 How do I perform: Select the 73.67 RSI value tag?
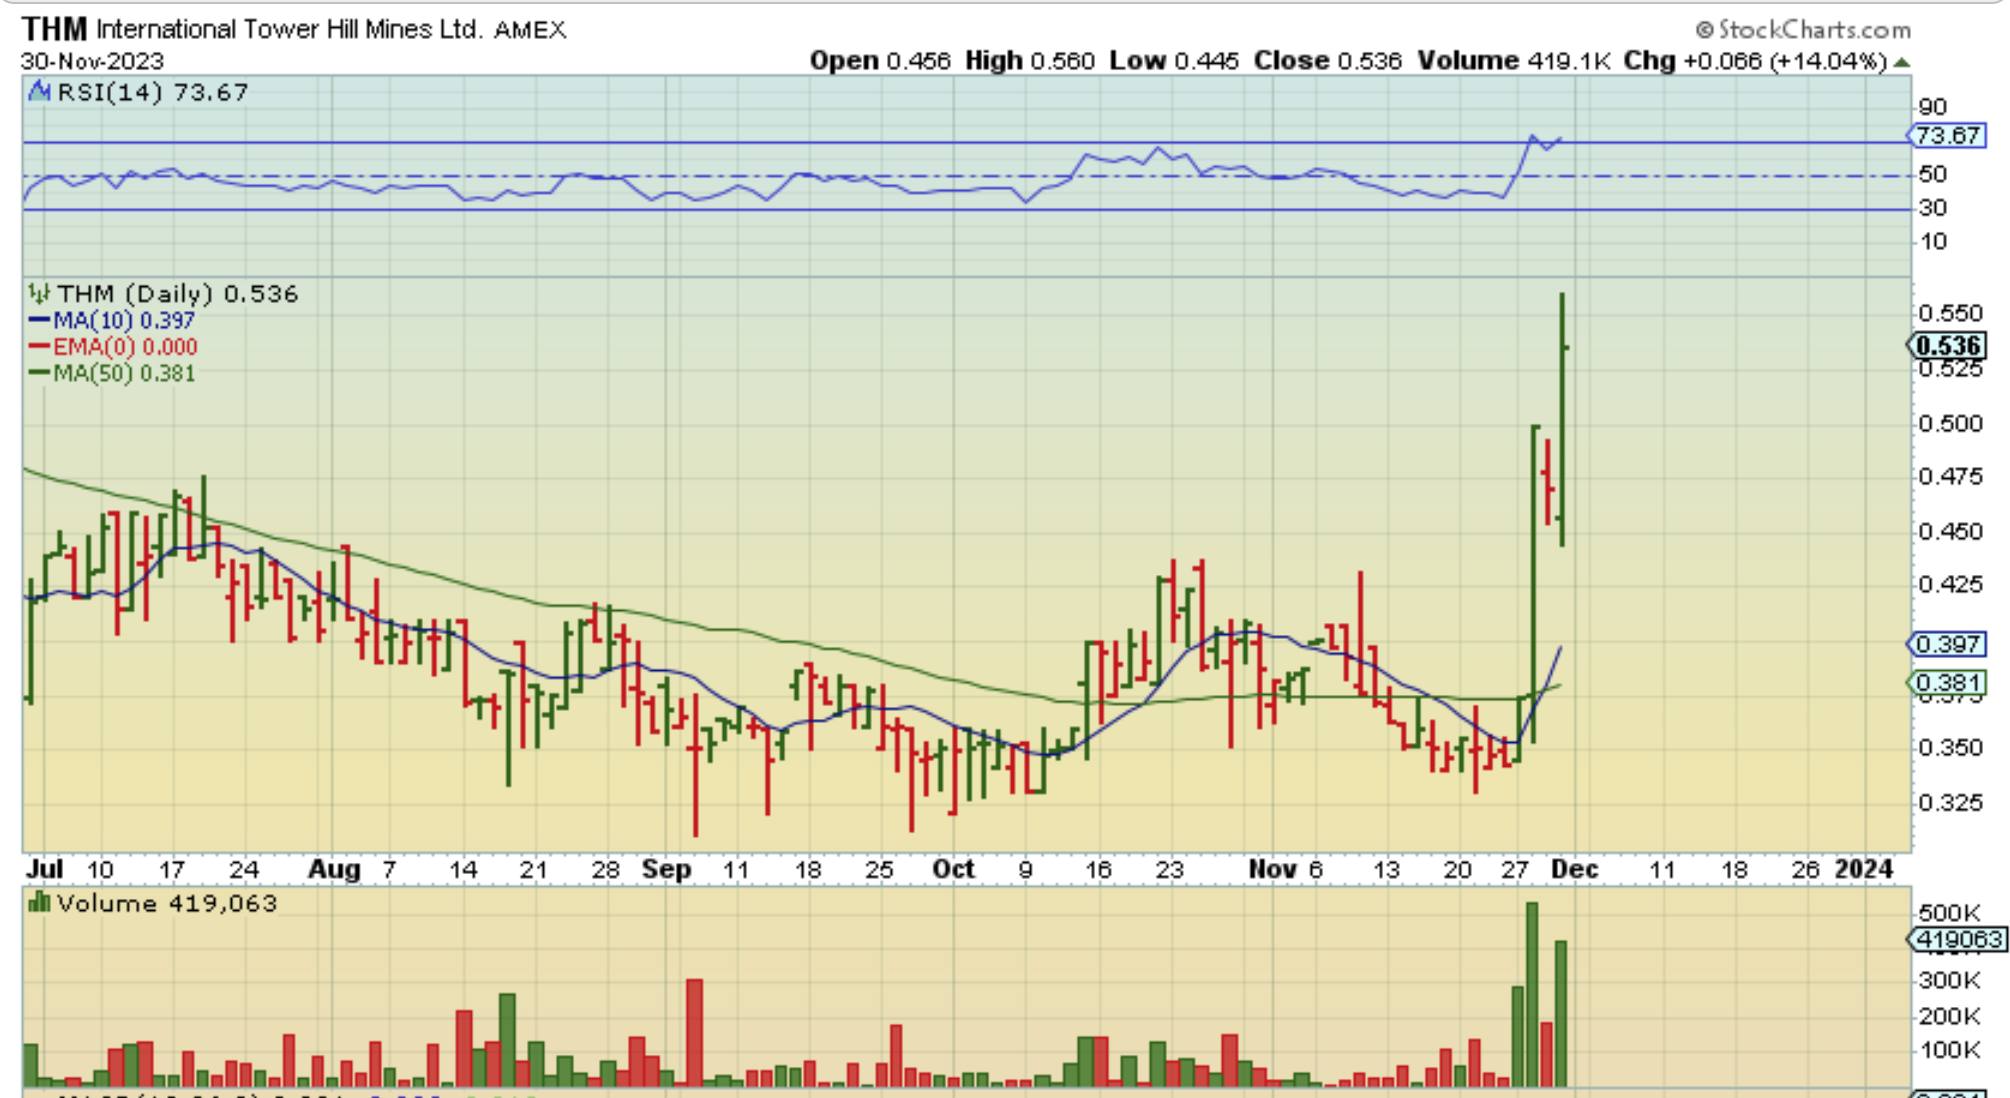1947,135
